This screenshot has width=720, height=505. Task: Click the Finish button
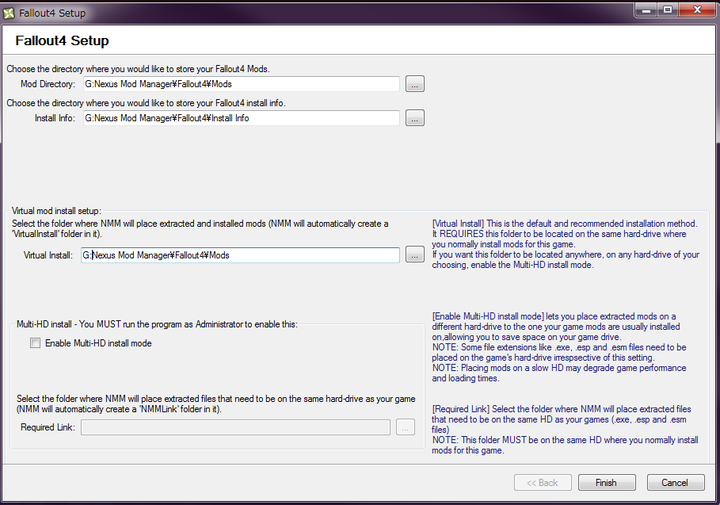(607, 483)
